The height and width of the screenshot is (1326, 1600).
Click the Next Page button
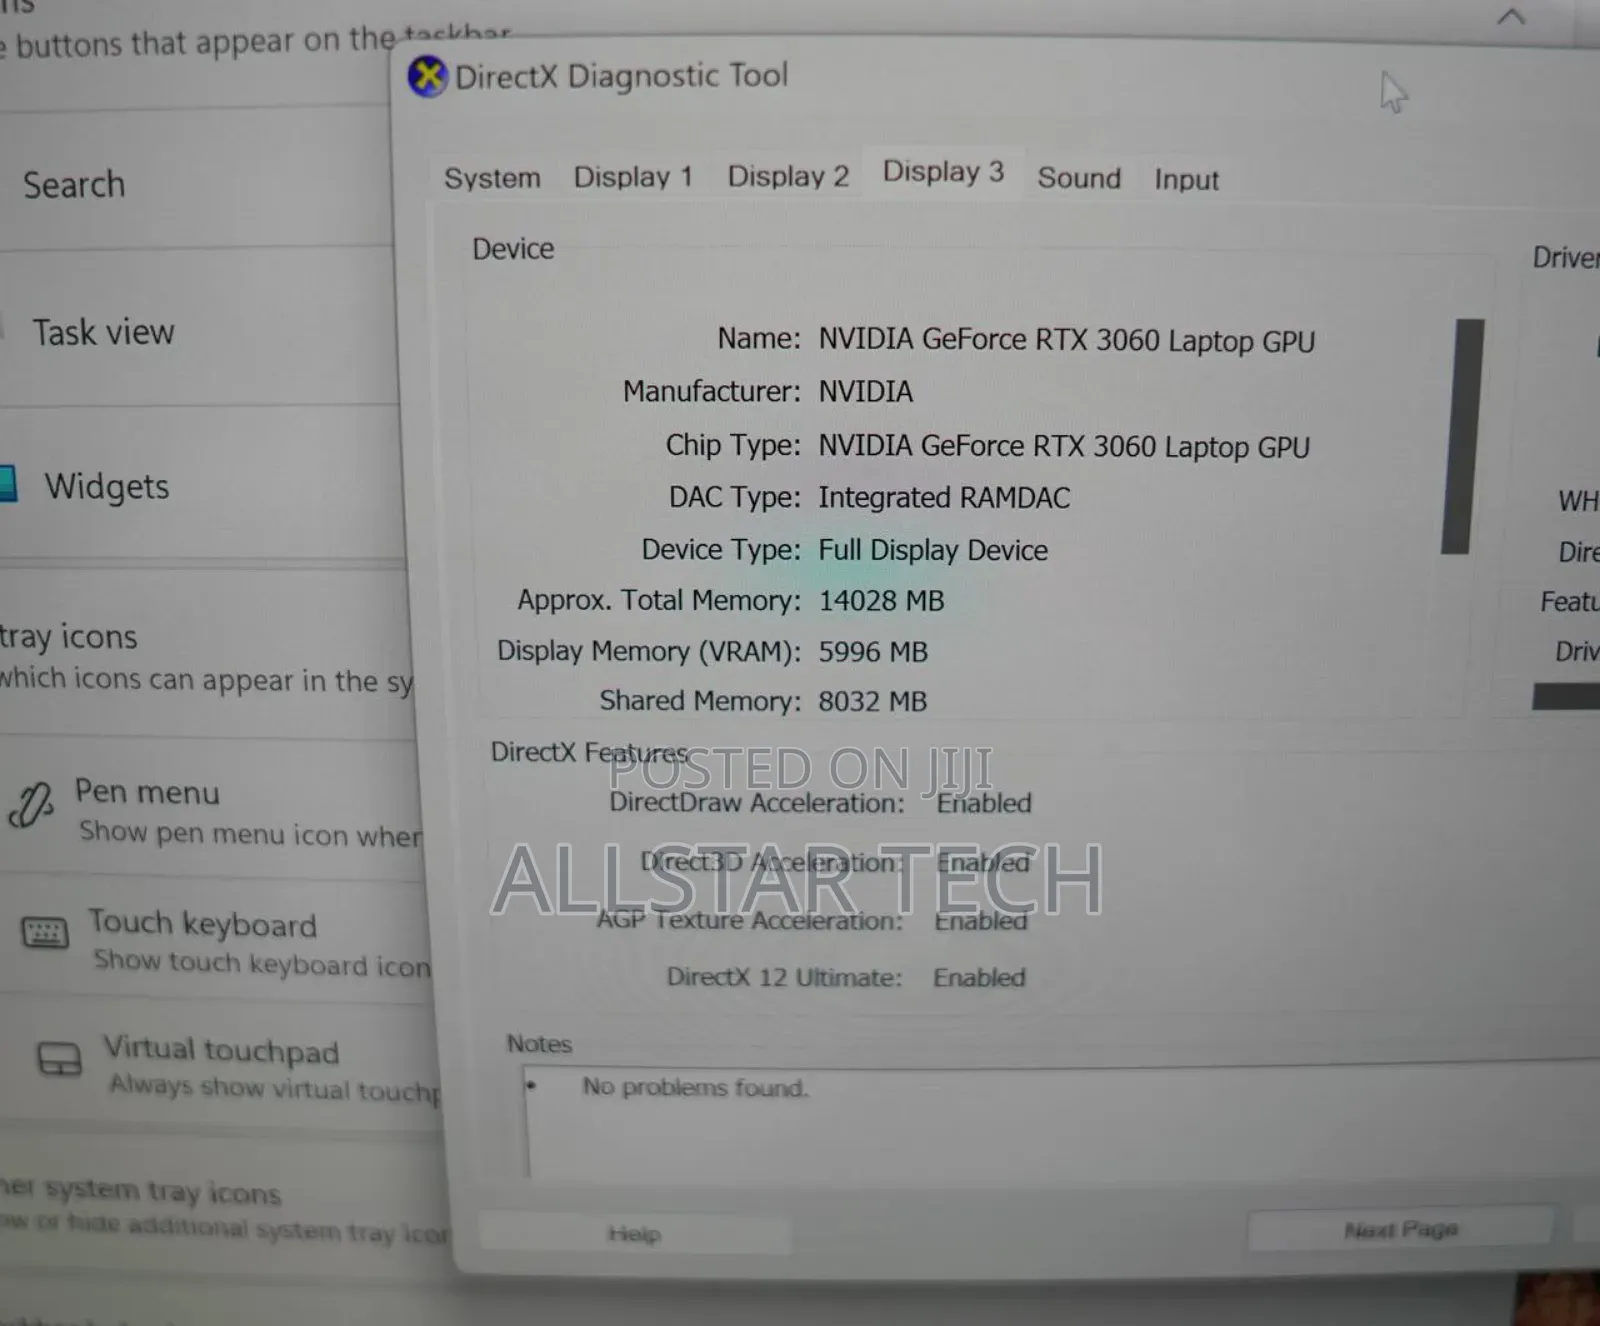[x=1400, y=1230]
